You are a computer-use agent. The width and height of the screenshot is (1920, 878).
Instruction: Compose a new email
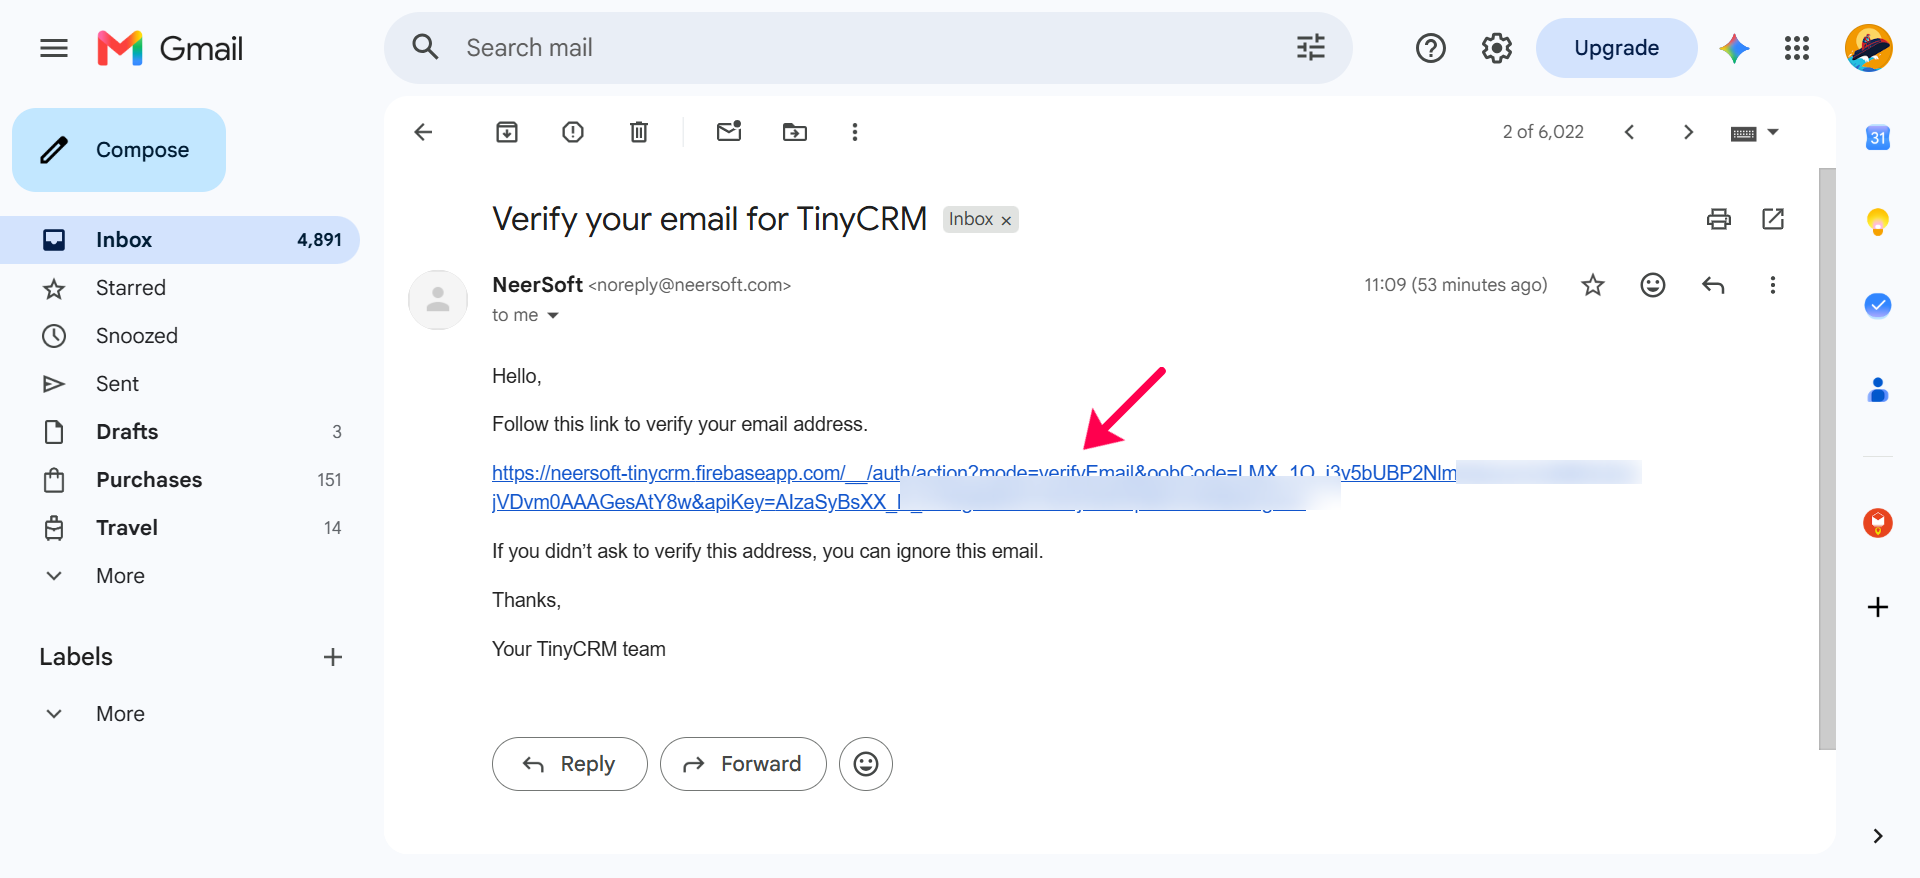pyautogui.click(x=119, y=150)
